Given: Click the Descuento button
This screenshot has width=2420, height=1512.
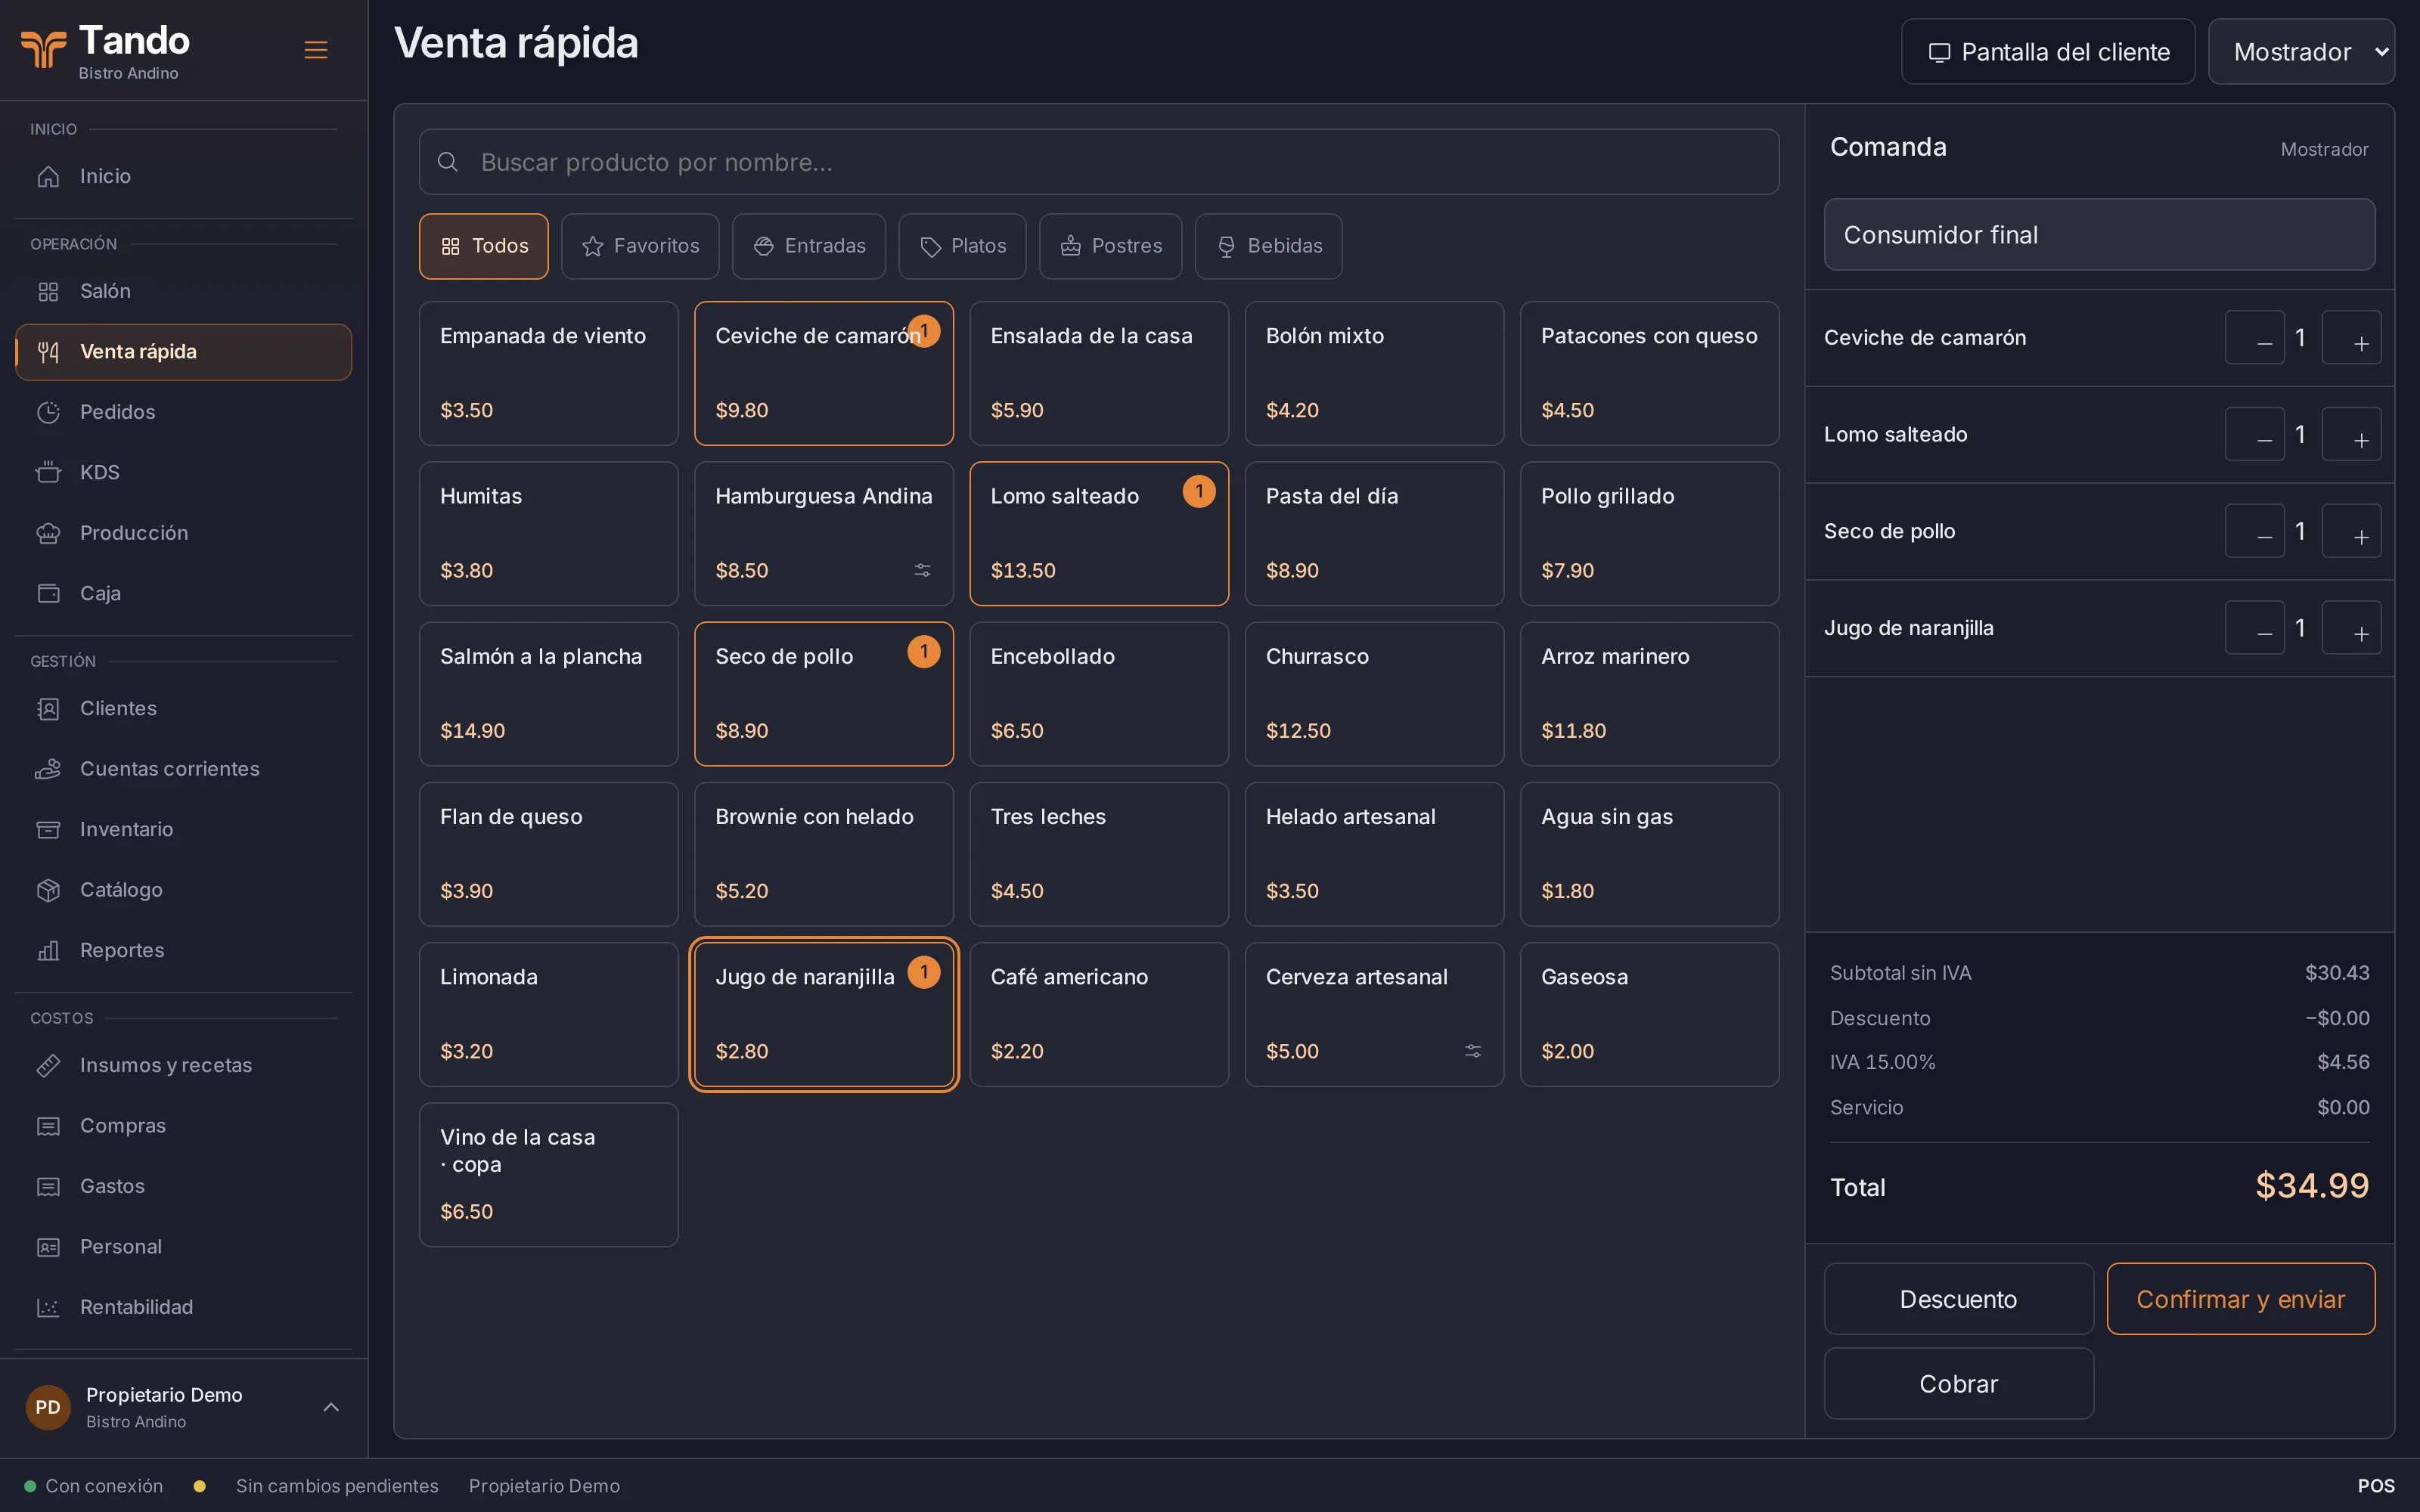Looking at the screenshot, I should coord(1958,1299).
